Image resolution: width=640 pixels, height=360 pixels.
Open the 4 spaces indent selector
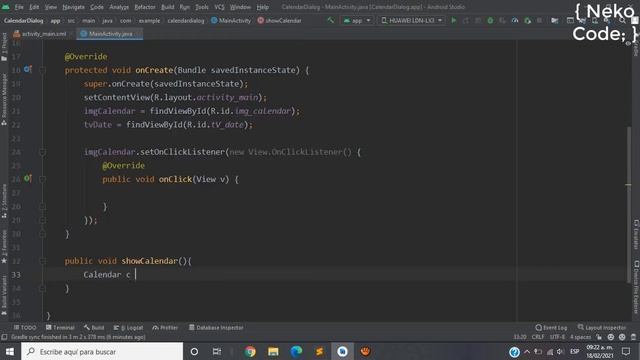coord(580,337)
